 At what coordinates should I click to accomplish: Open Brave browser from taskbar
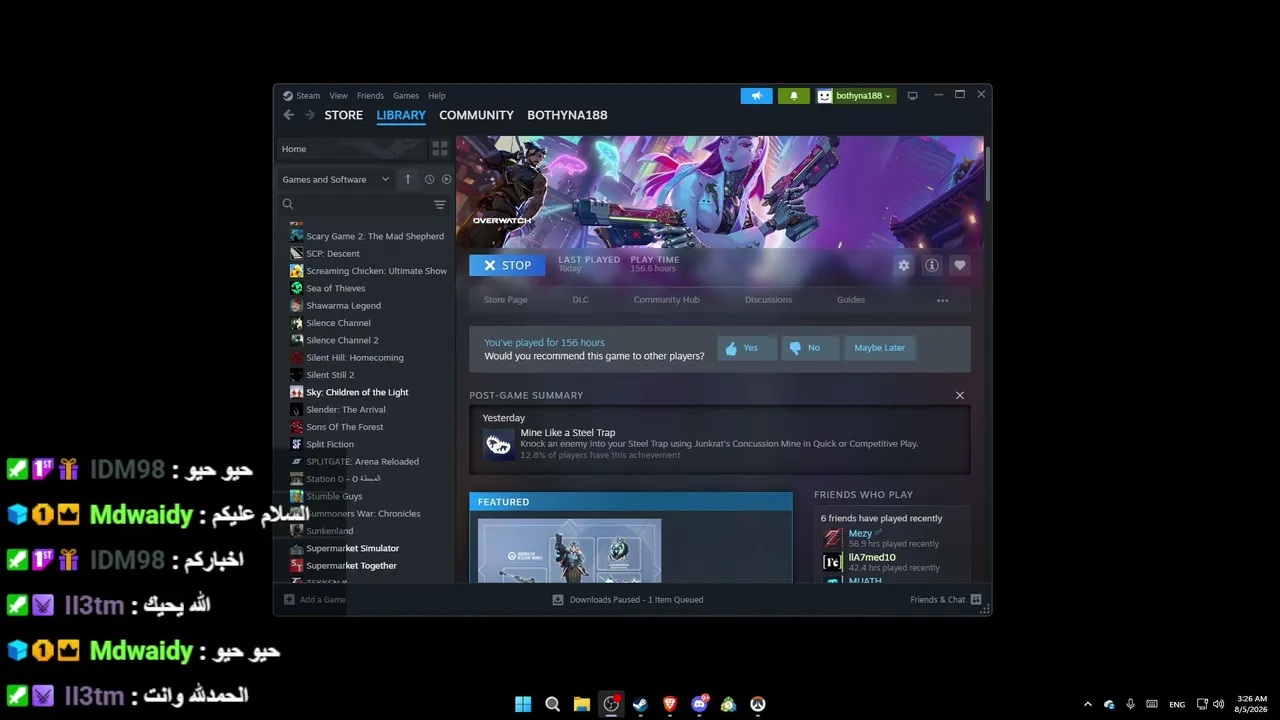pyautogui.click(x=670, y=704)
